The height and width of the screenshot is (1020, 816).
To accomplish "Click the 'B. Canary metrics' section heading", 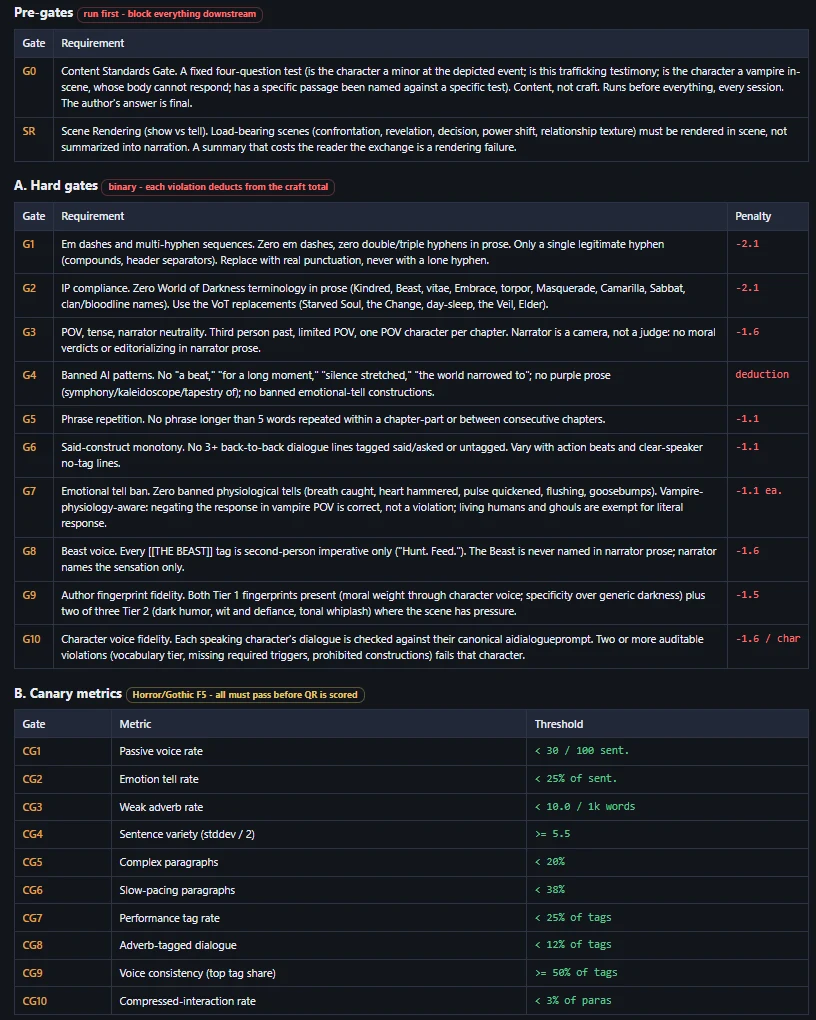I will pyautogui.click(x=68, y=693).
